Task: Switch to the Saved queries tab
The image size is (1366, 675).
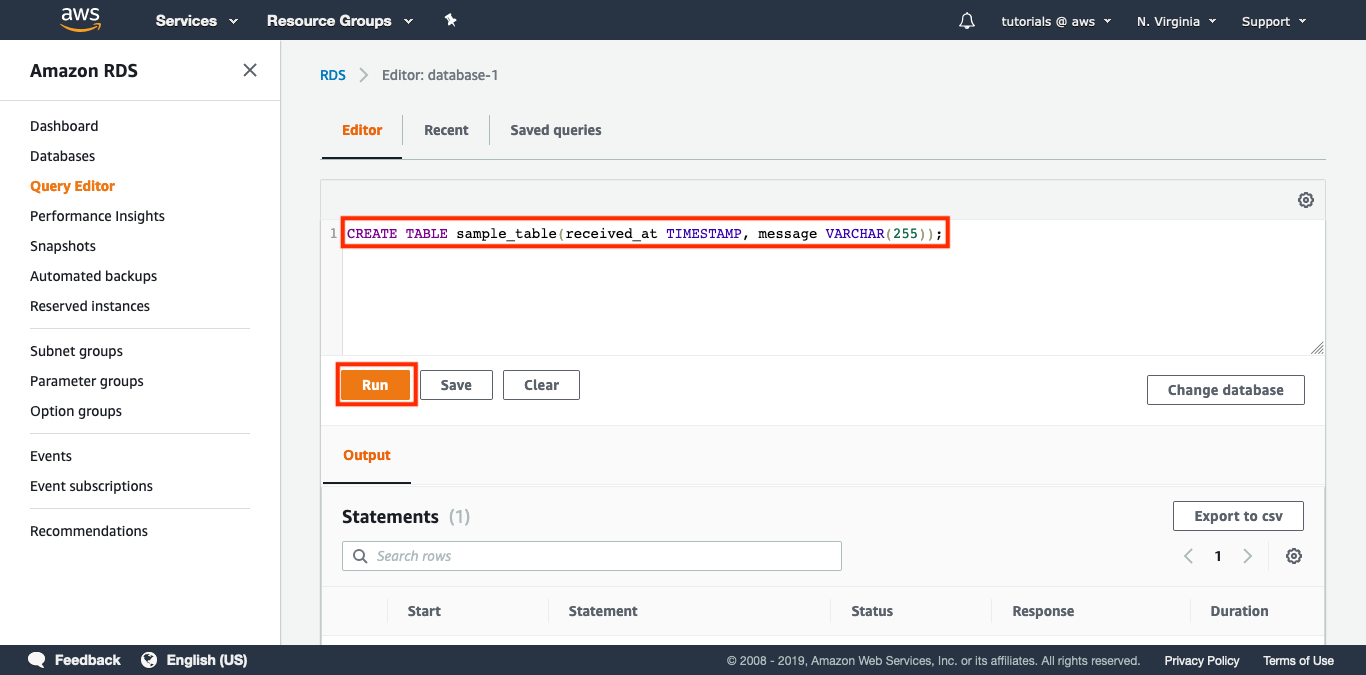Action: point(555,130)
